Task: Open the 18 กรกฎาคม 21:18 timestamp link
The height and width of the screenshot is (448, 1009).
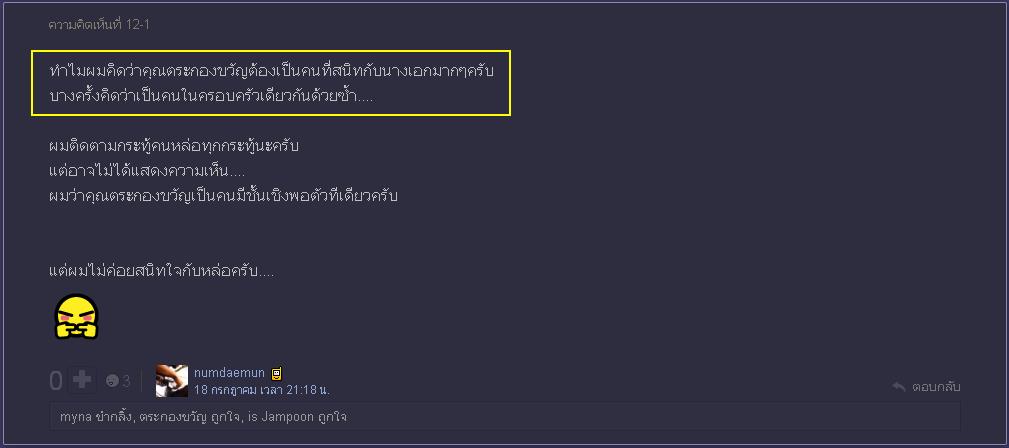Action: click(x=261, y=389)
